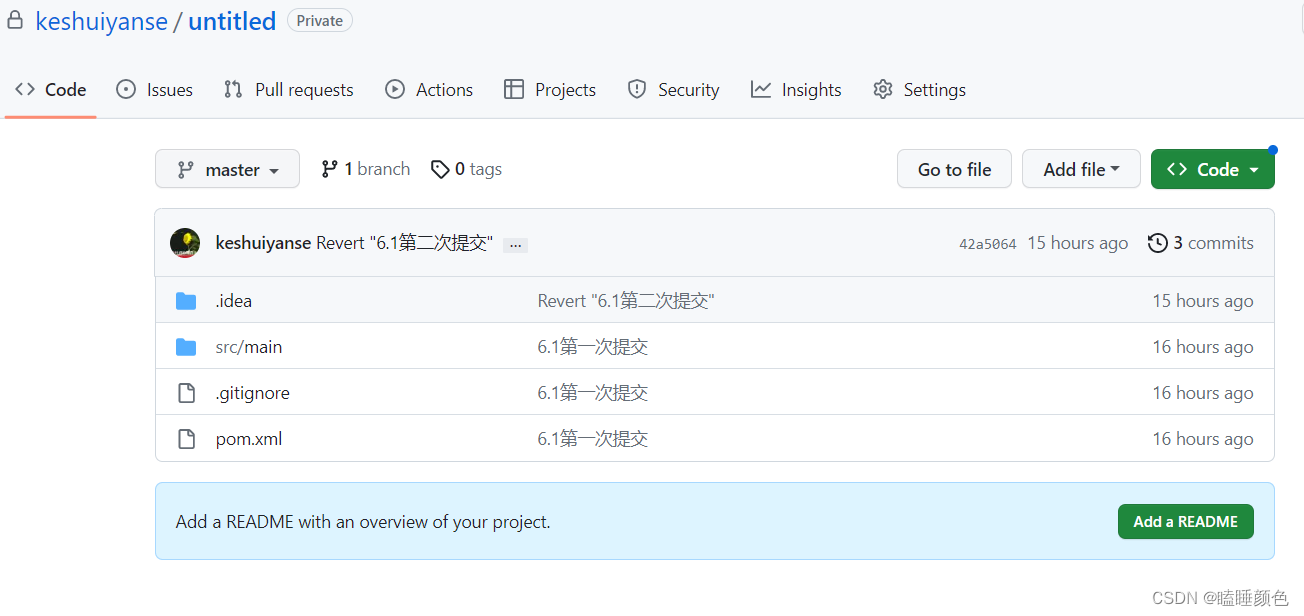
Task: Expand the commit message ellipsis button
Action: click(515, 244)
